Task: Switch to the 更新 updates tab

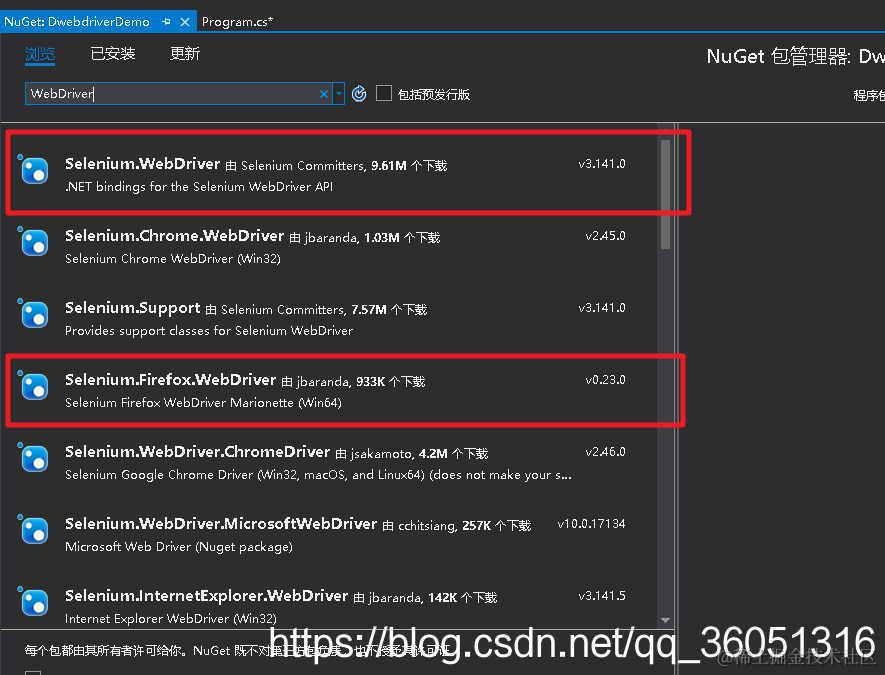Action: [x=185, y=54]
